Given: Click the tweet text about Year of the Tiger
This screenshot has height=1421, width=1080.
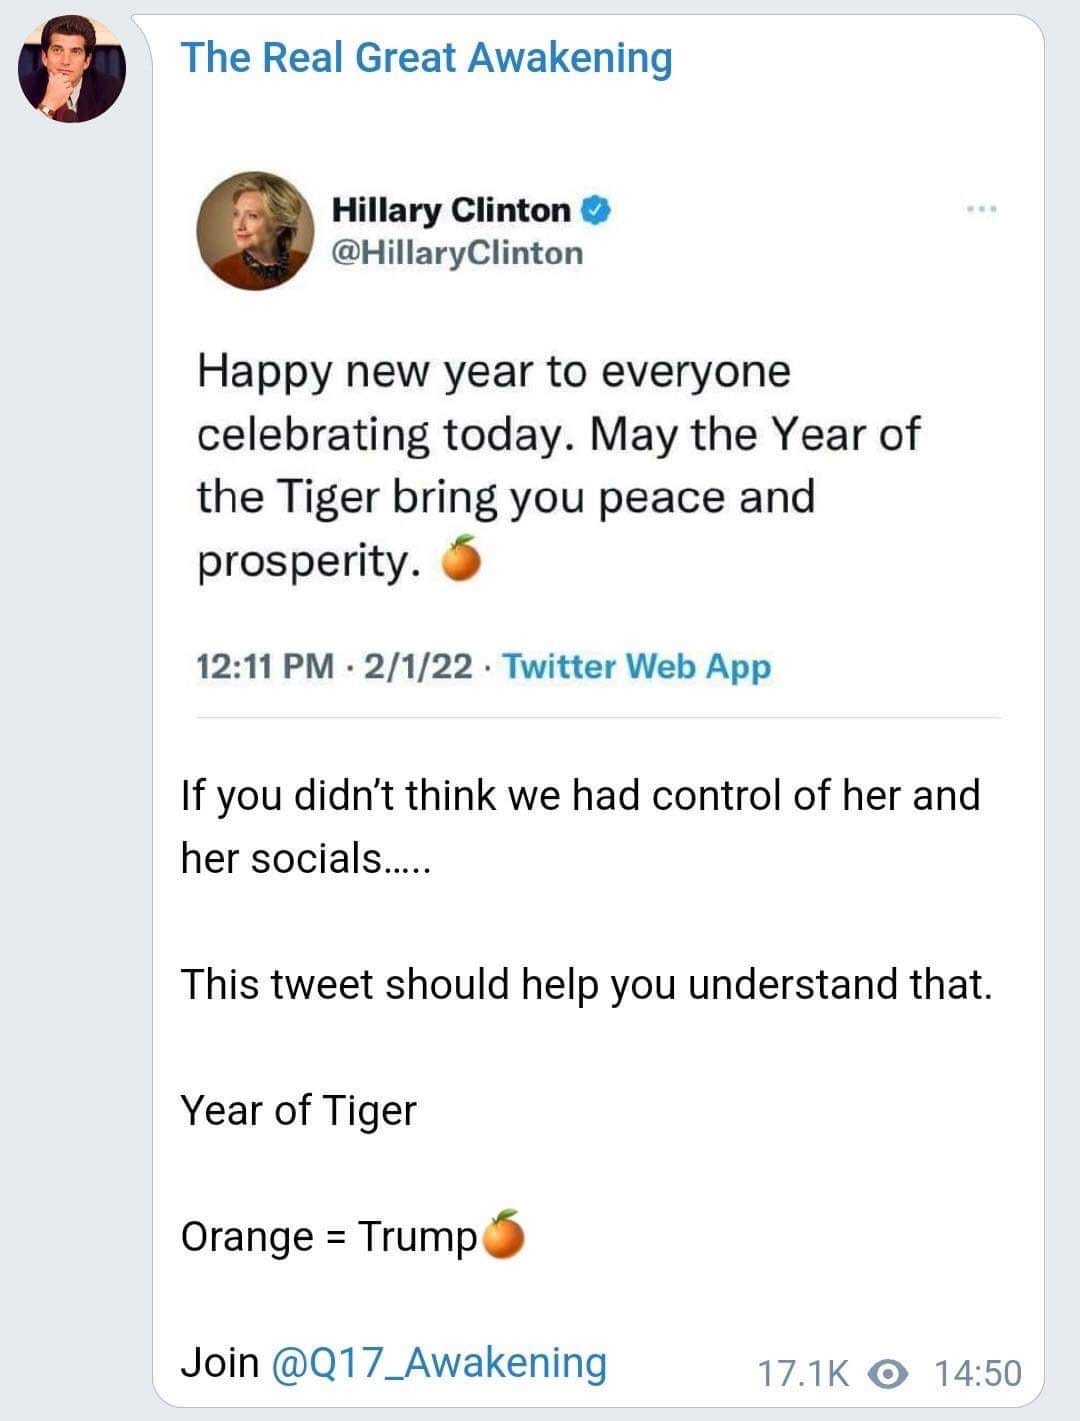Looking at the screenshot, I should pos(555,434).
